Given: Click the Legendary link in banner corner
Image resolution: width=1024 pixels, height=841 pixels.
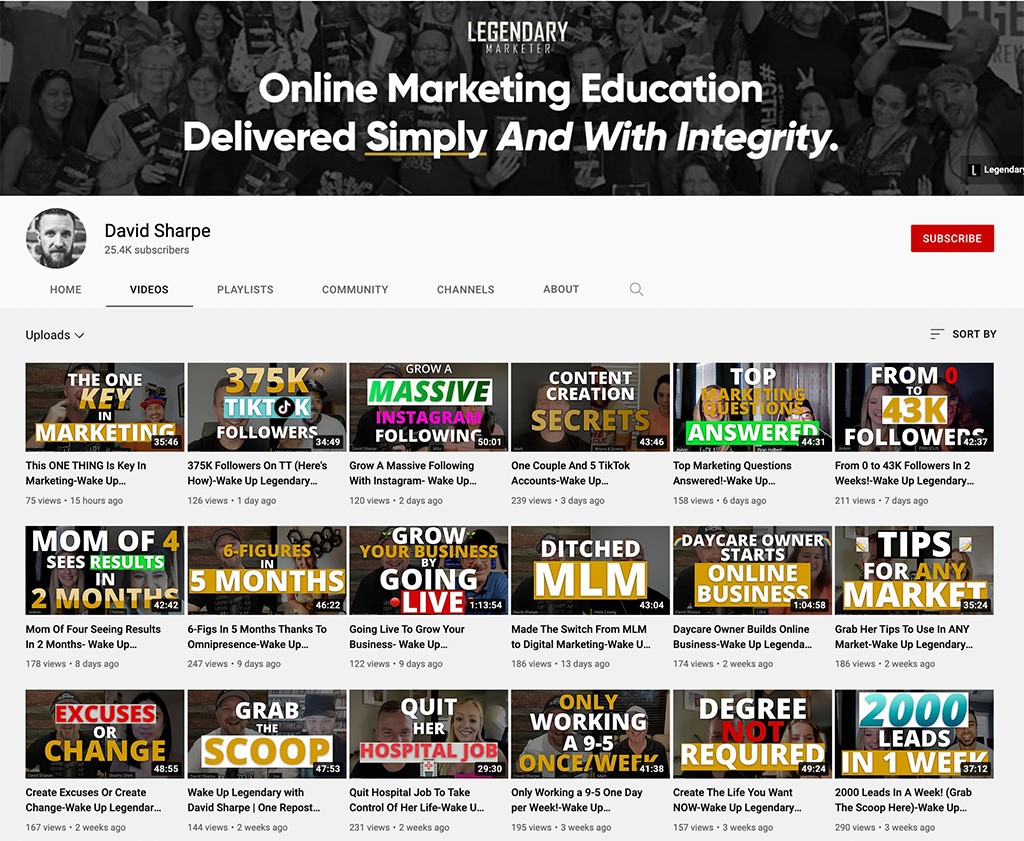Looking at the screenshot, I should (996, 170).
